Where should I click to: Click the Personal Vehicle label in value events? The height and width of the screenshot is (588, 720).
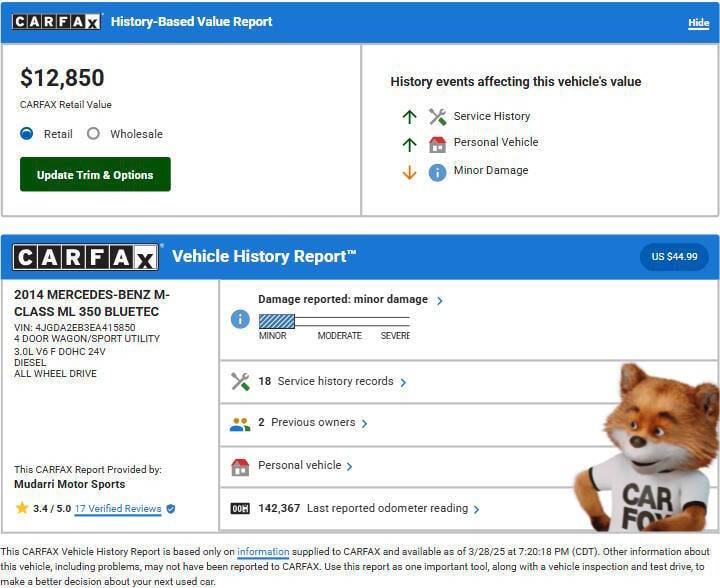coord(496,142)
